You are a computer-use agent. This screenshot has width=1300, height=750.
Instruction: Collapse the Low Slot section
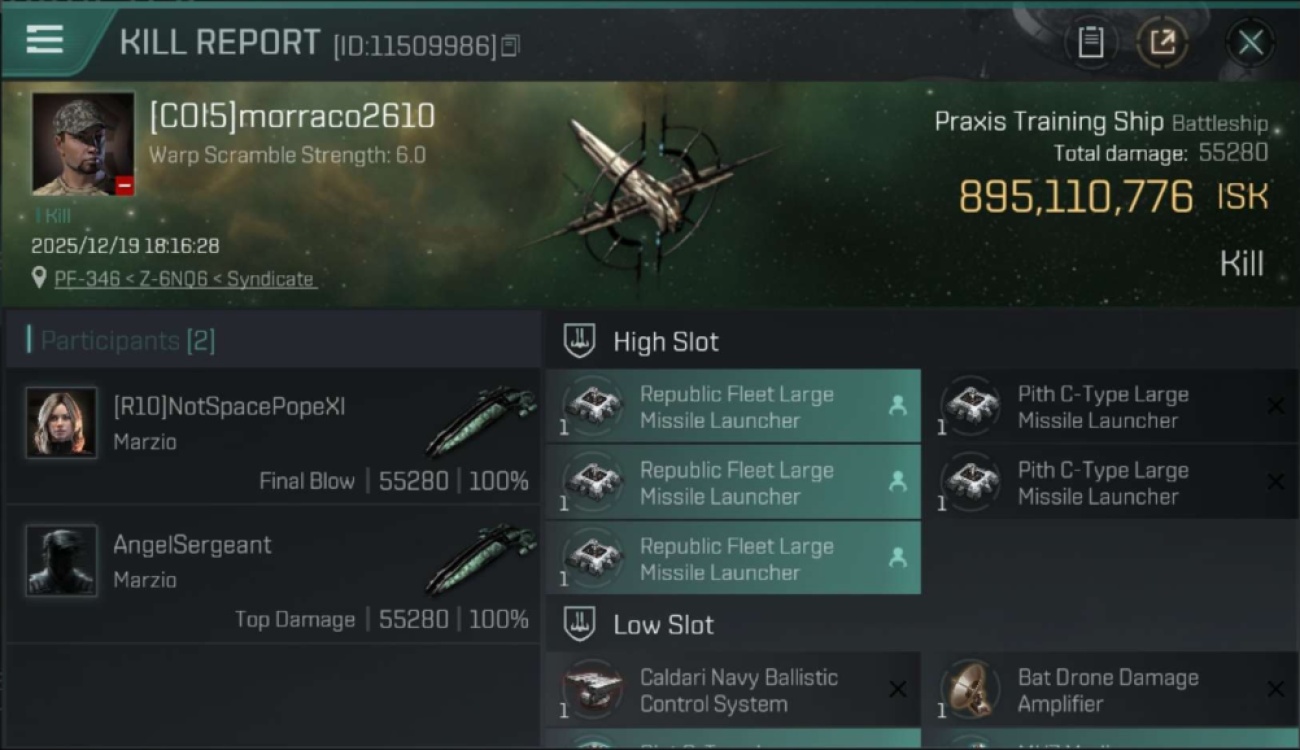point(580,625)
